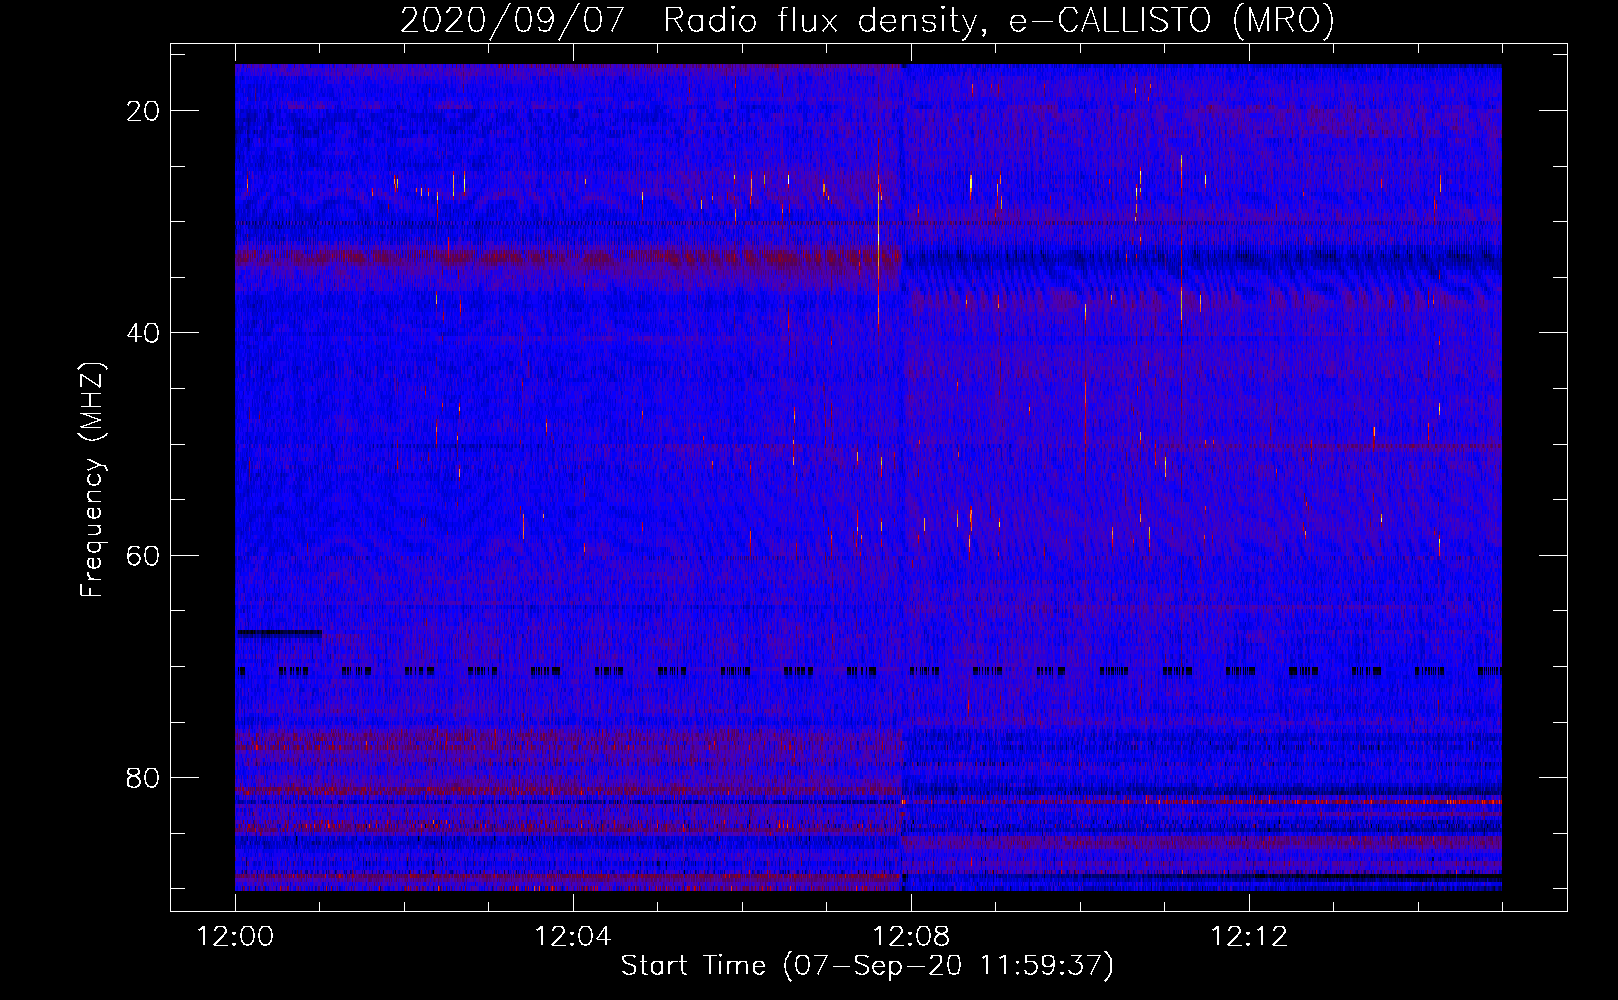Click the tall orange burst before 12:08
Image resolution: width=1618 pixels, height=1000 pixels.
[878, 235]
